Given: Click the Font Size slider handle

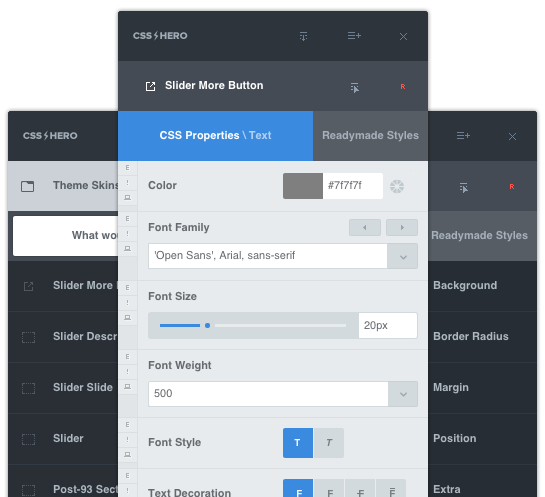Looking at the screenshot, I should tap(208, 326).
